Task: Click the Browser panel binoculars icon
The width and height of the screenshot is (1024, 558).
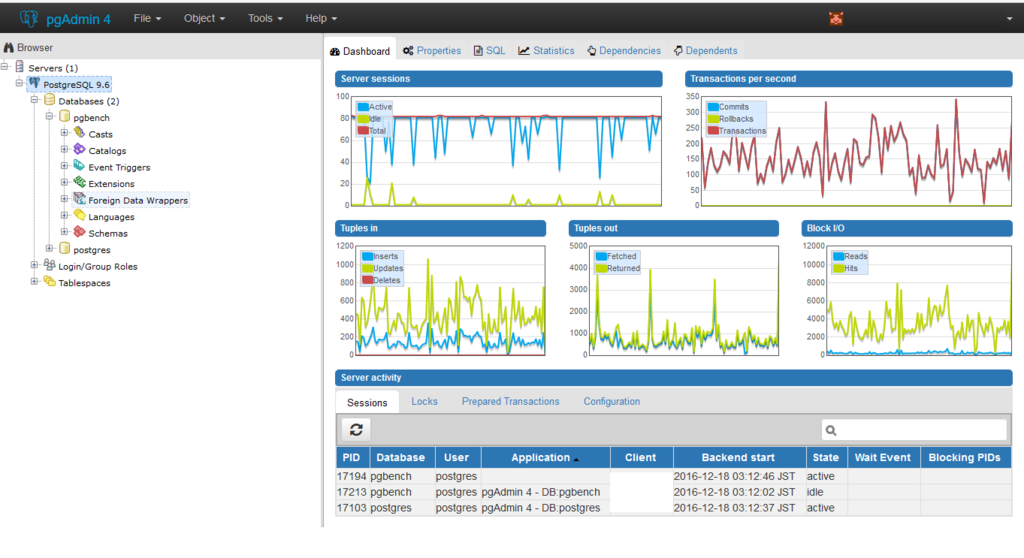Action: 8,48
